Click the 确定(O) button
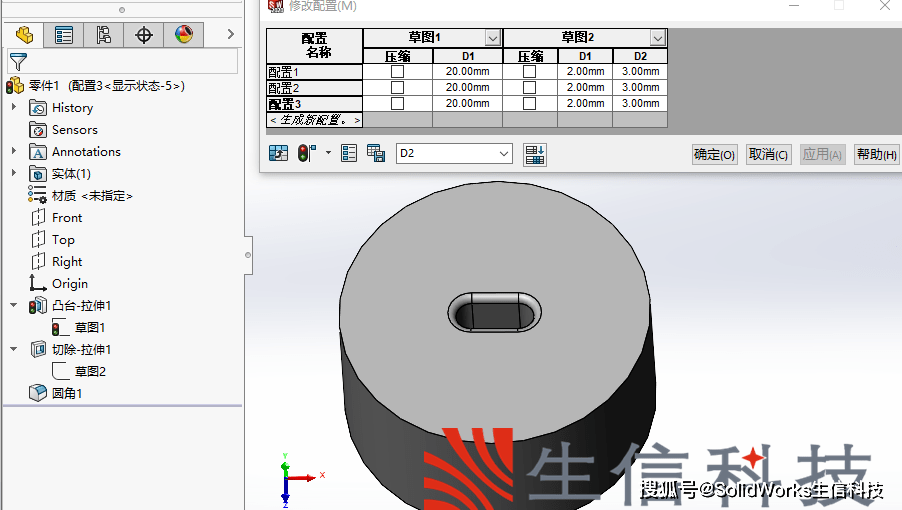Screen dimensions: 902x510 click(x=714, y=154)
